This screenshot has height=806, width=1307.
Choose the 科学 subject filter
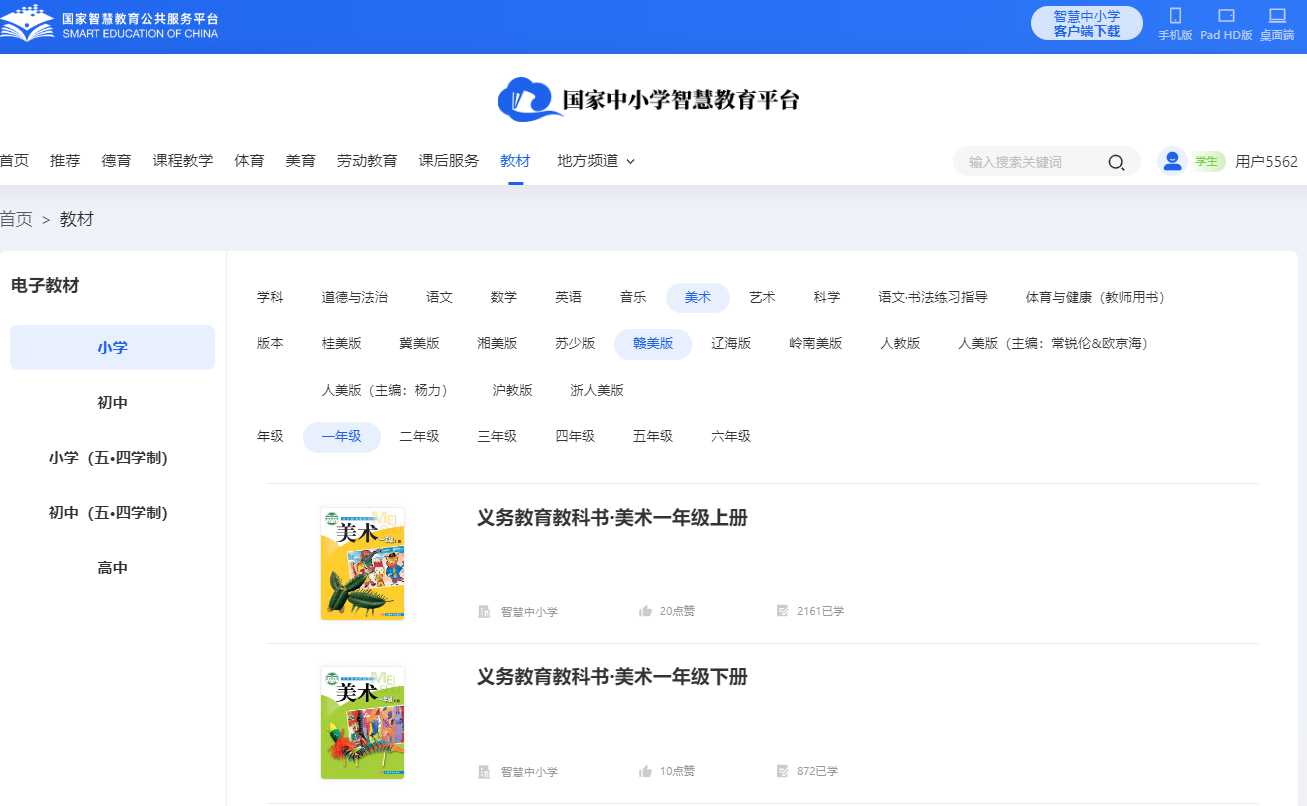click(827, 298)
